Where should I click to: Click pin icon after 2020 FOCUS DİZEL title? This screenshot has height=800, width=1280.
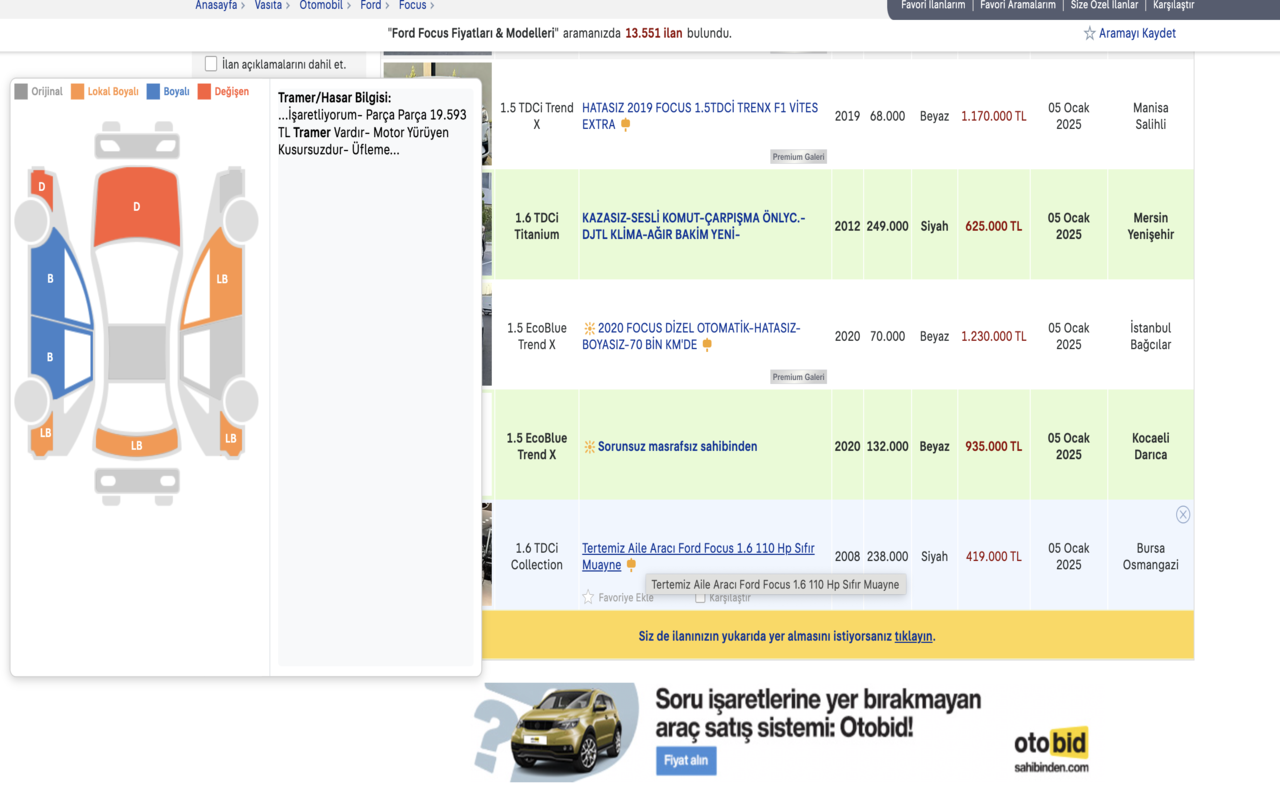(x=707, y=345)
